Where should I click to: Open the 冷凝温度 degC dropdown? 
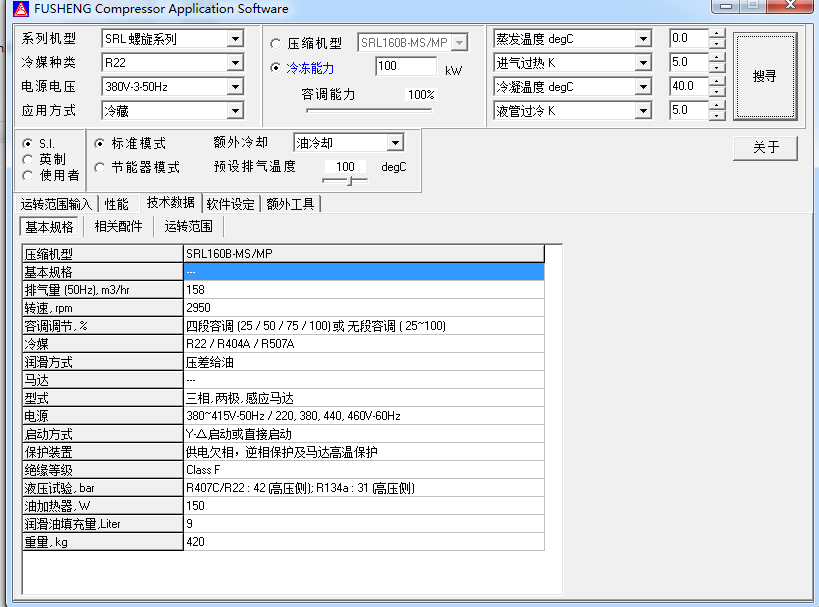(644, 87)
